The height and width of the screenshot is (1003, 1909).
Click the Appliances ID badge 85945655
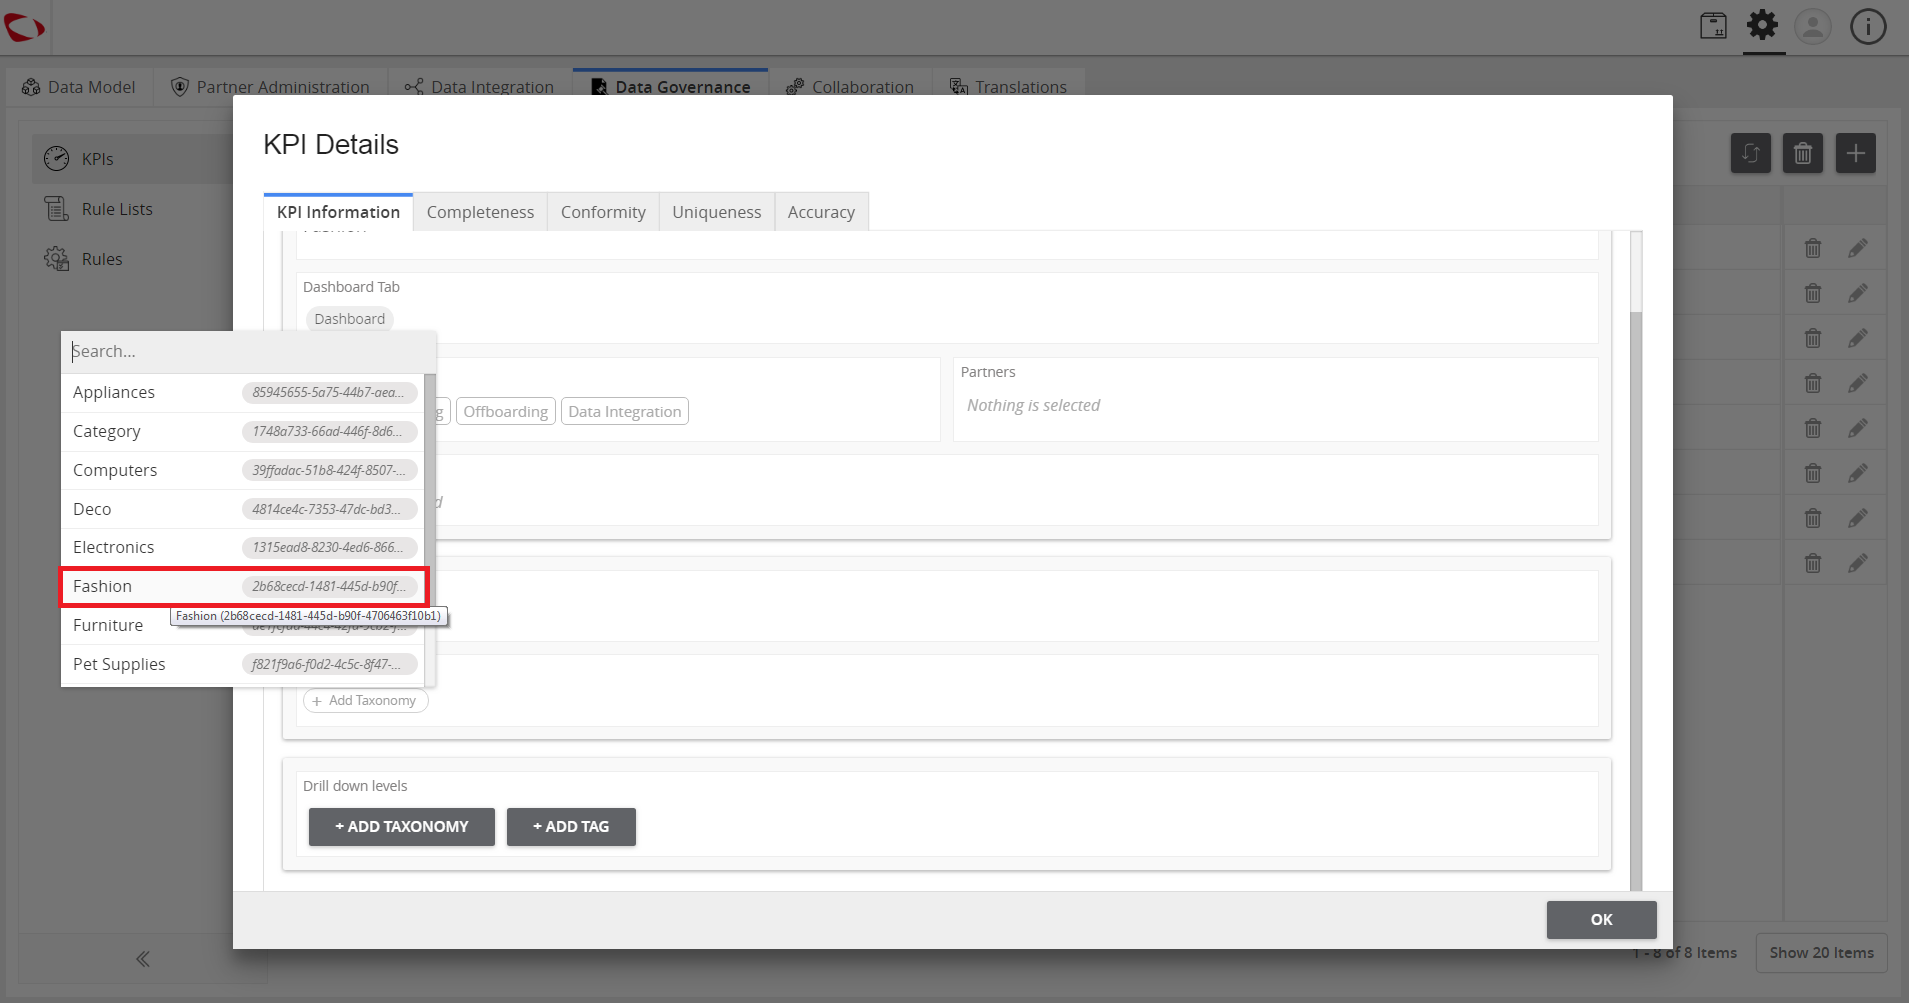329,392
